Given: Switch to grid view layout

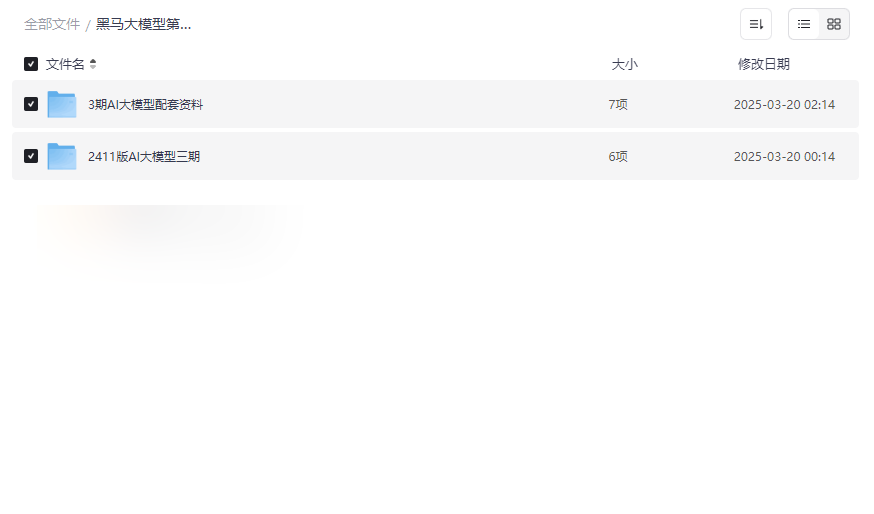Looking at the screenshot, I should click(x=834, y=24).
